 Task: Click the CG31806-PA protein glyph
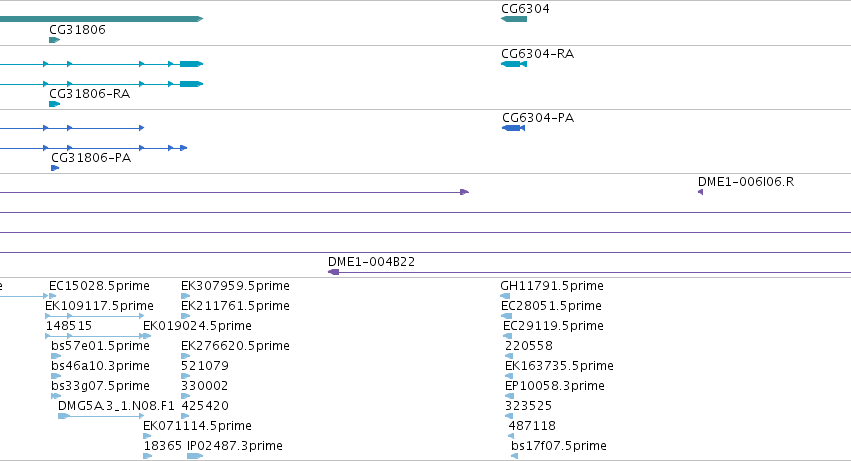point(55,168)
